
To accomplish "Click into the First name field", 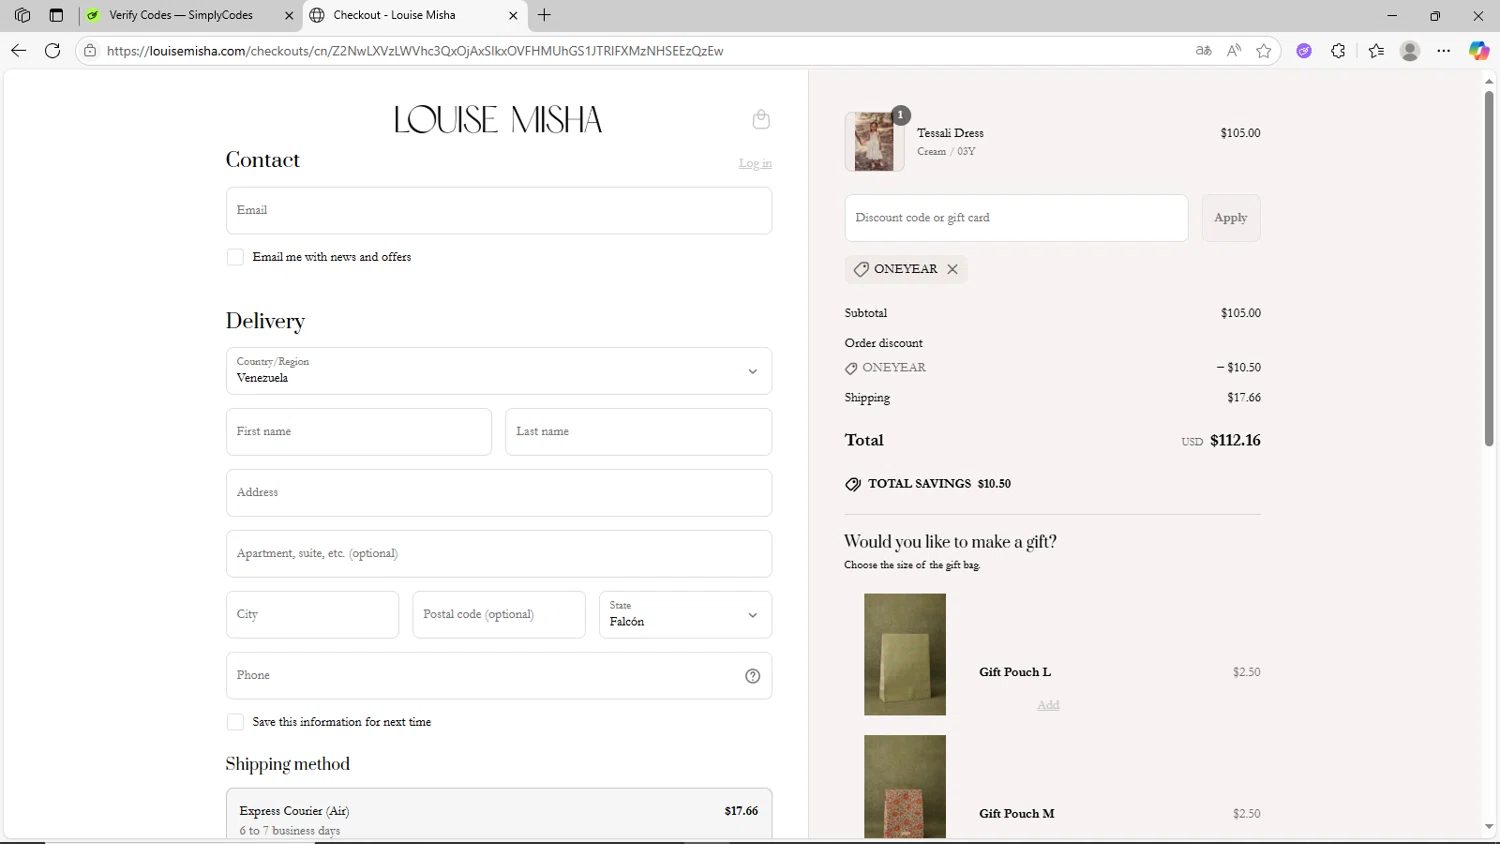I will [359, 432].
